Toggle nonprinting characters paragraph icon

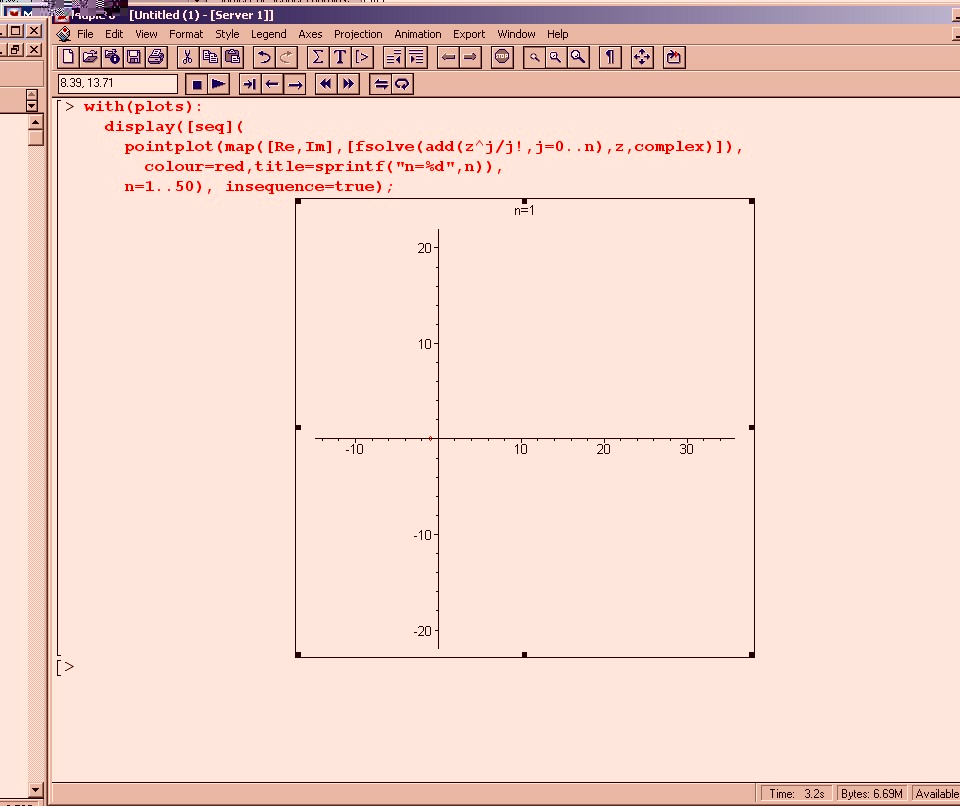[x=610, y=58]
